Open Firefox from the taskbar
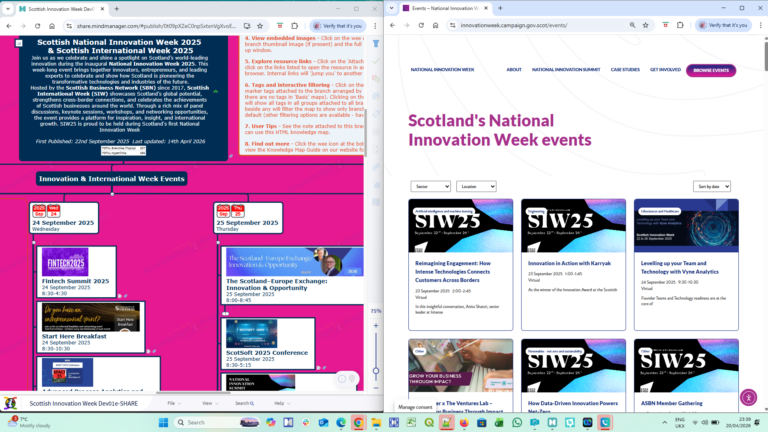The height and width of the screenshot is (432, 768). [464, 422]
